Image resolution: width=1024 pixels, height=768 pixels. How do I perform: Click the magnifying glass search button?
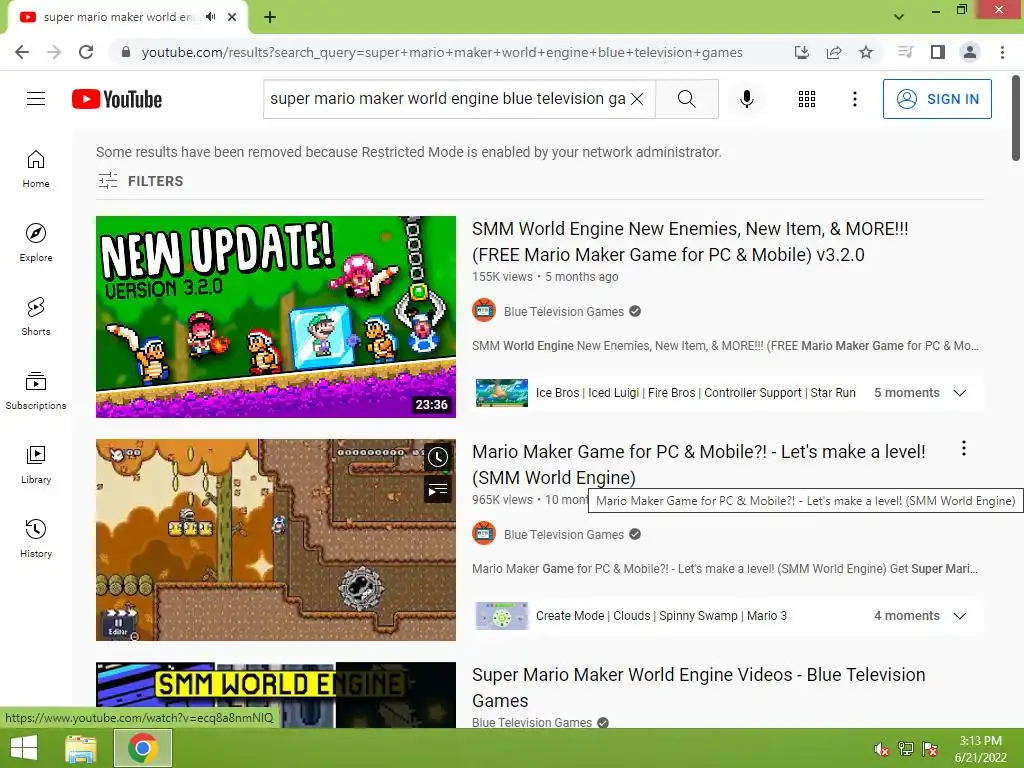coord(686,99)
